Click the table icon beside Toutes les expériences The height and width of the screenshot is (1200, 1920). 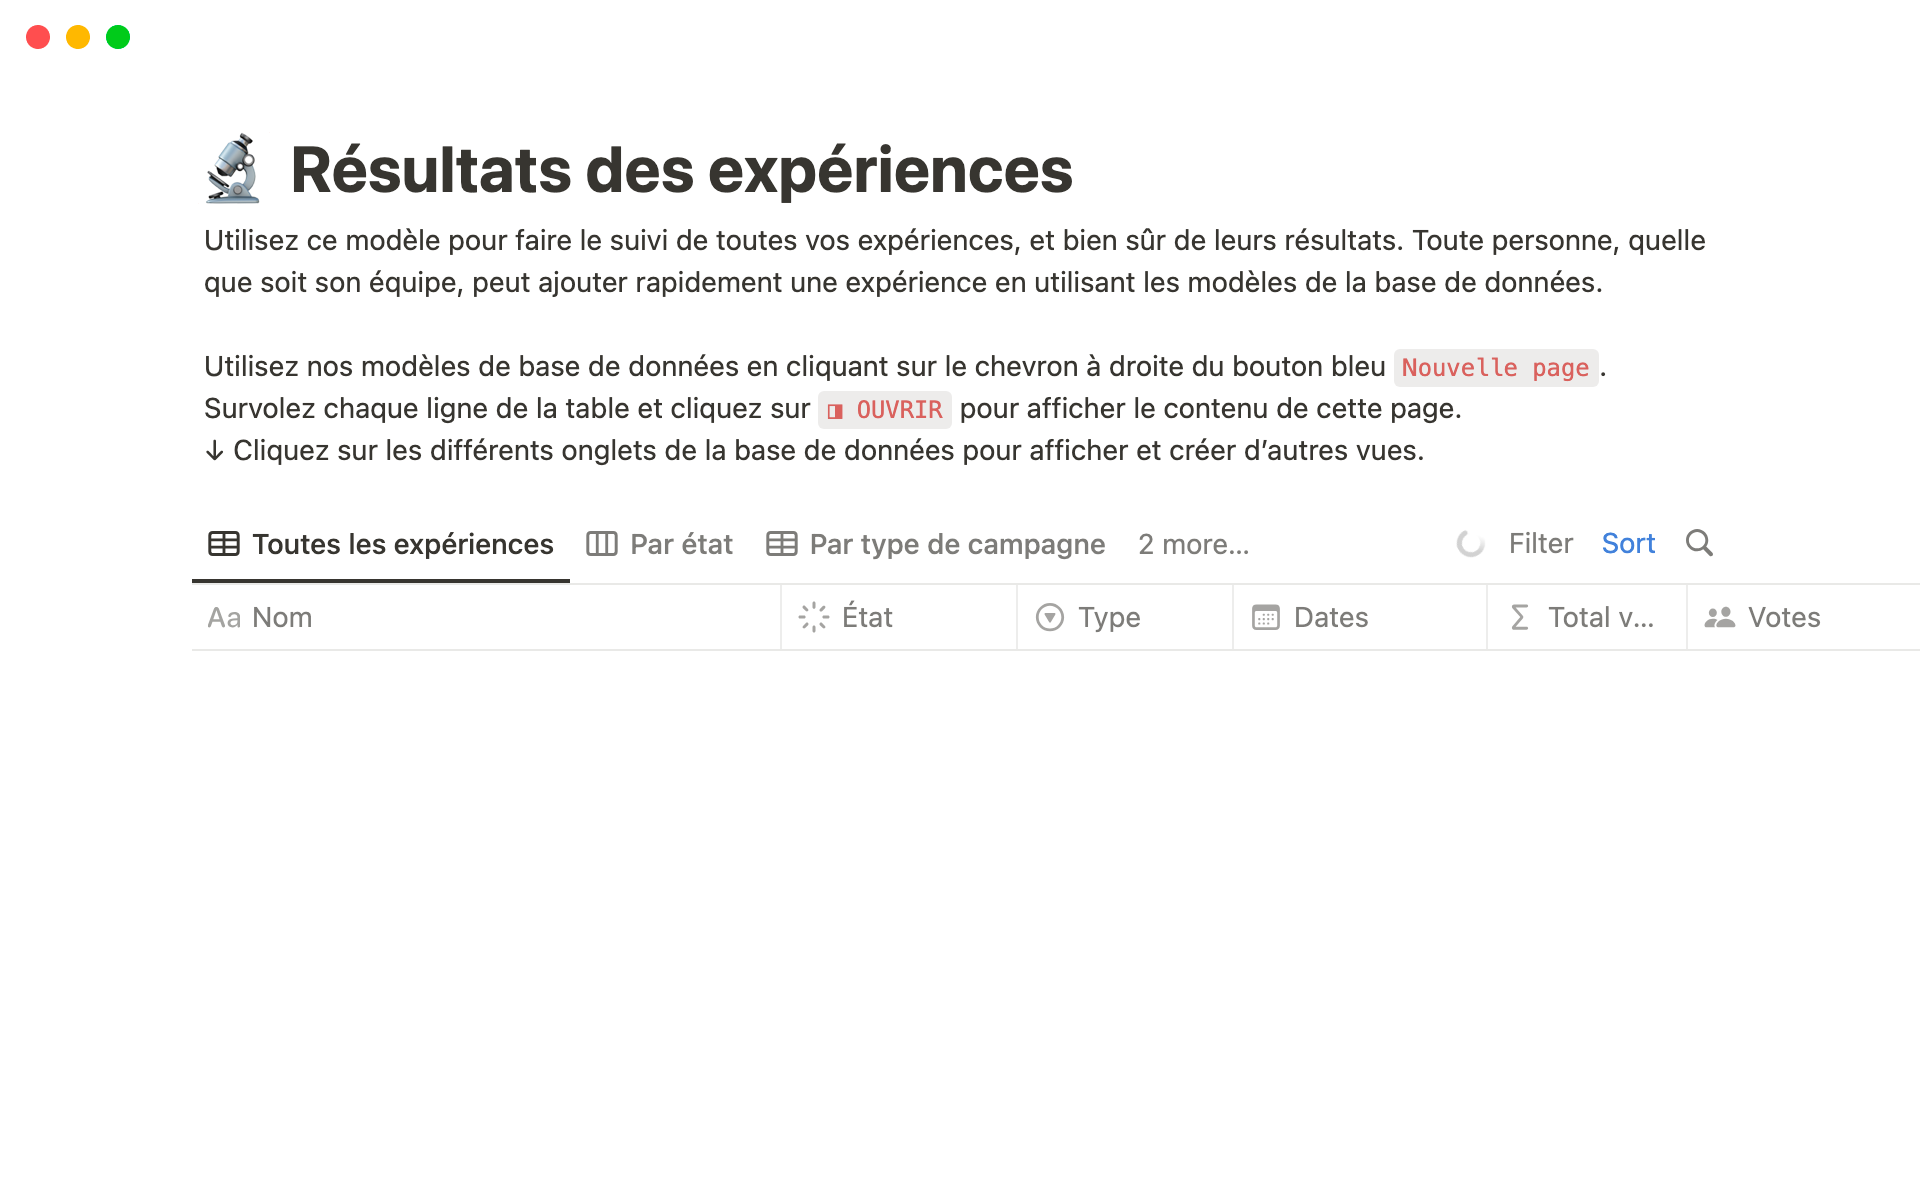223,544
